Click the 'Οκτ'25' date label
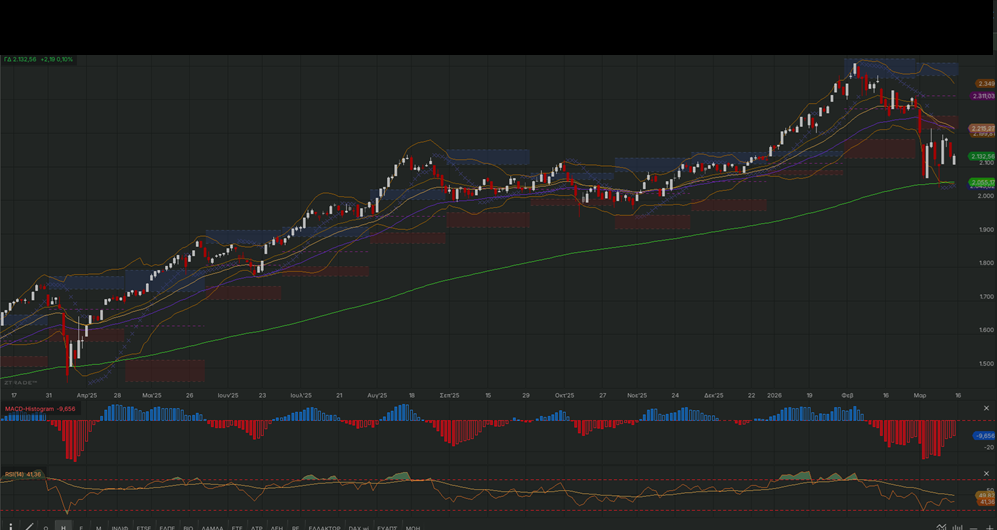The width and height of the screenshot is (997, 530). point(565,395)
